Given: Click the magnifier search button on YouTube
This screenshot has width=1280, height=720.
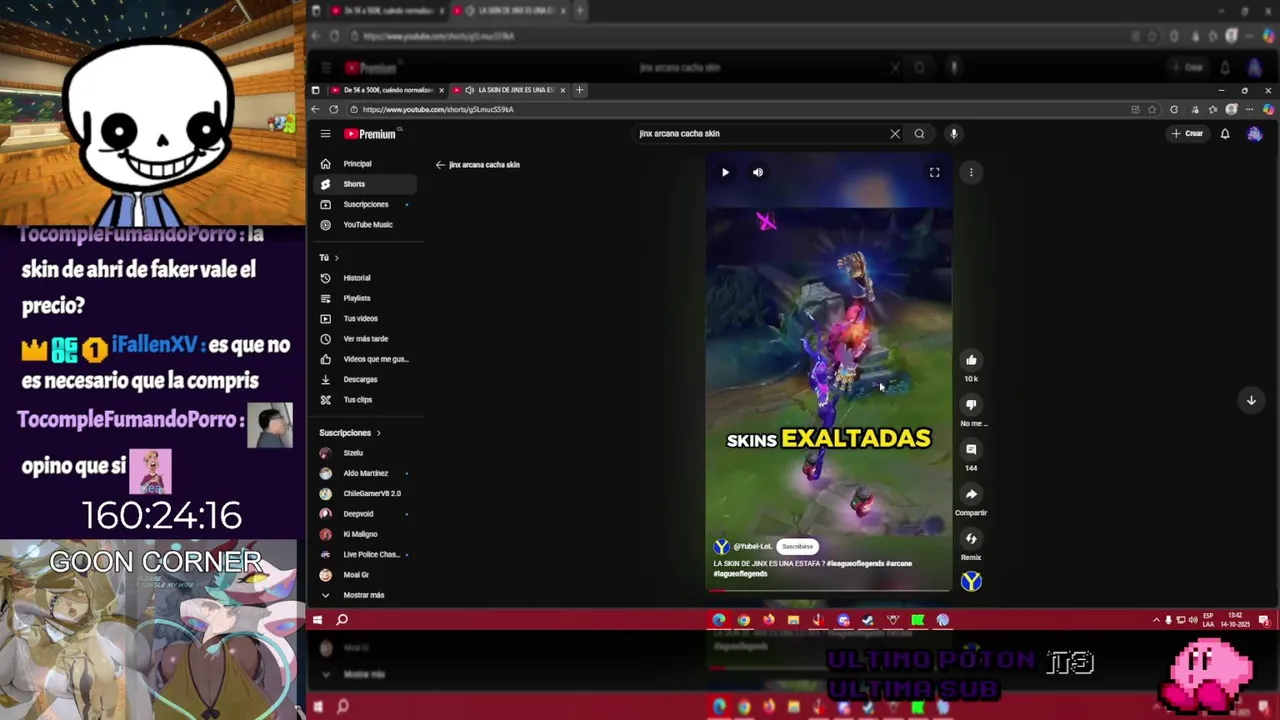Looking at the screenshot, I should pos(919,134).
